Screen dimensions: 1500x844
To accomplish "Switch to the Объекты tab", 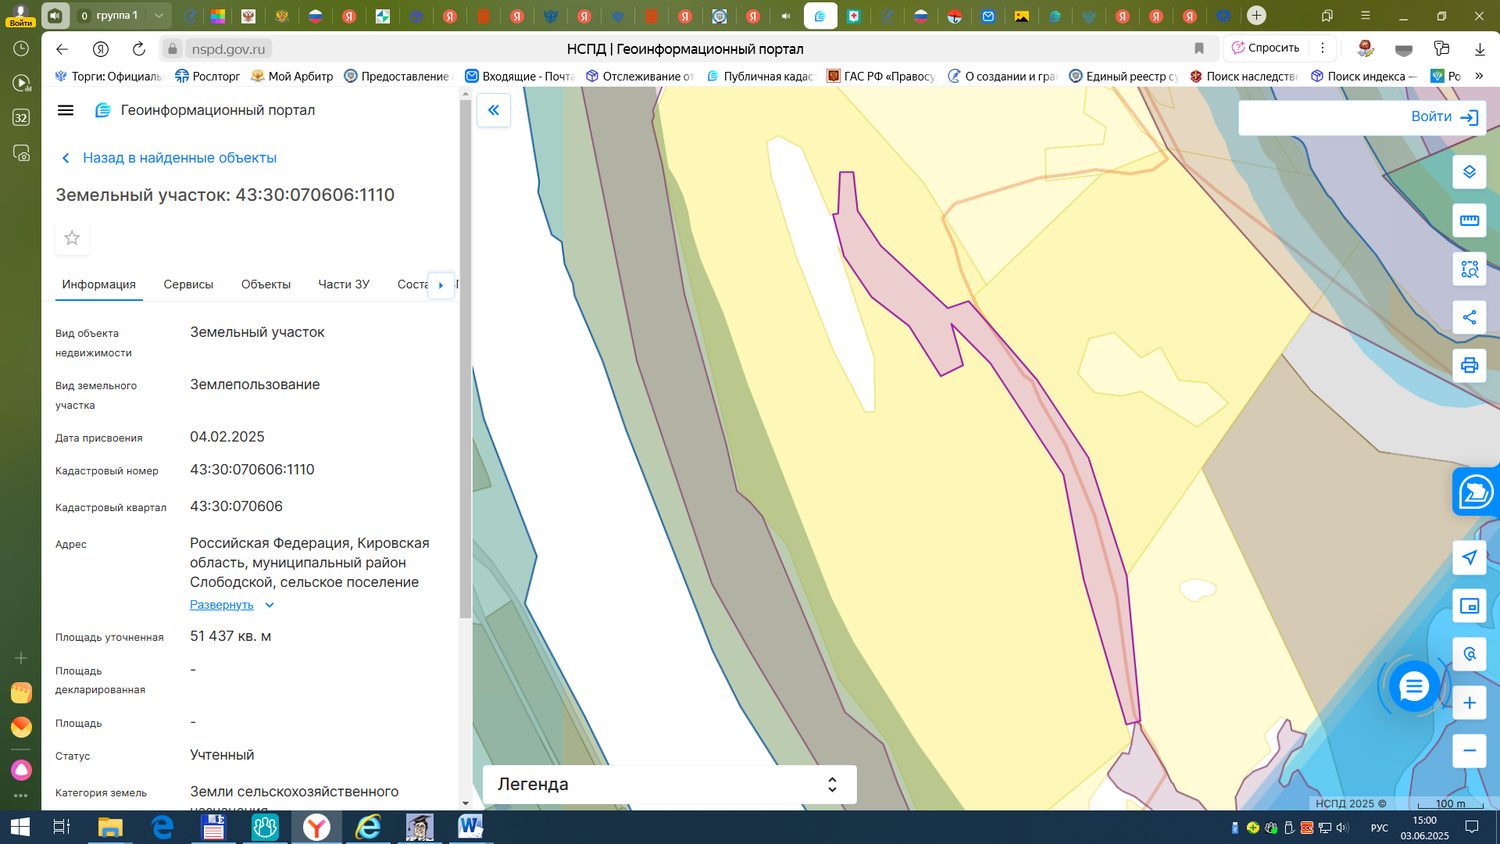I will click(x=266, y=284).
